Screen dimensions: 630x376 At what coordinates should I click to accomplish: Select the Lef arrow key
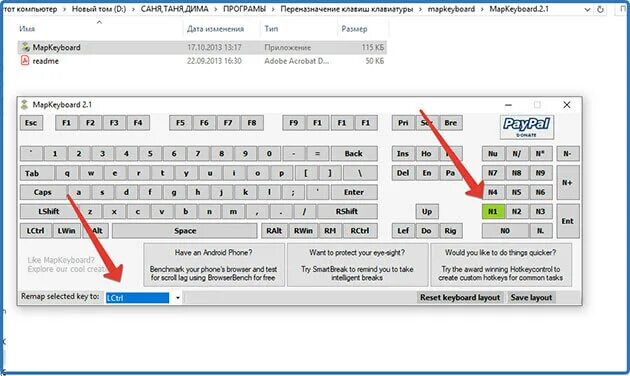pos(403,231)
